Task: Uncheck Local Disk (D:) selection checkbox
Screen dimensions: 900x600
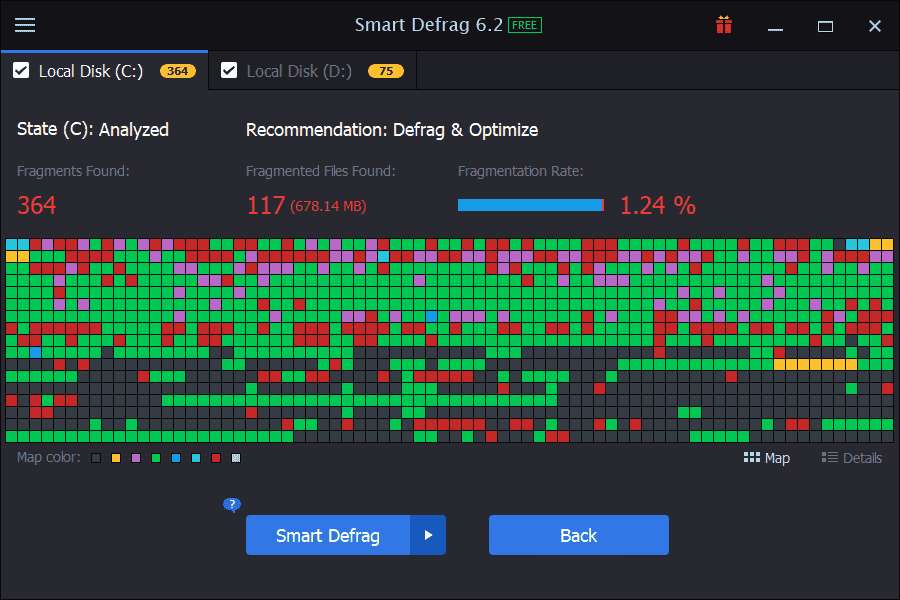Action: tap(229, 71)
